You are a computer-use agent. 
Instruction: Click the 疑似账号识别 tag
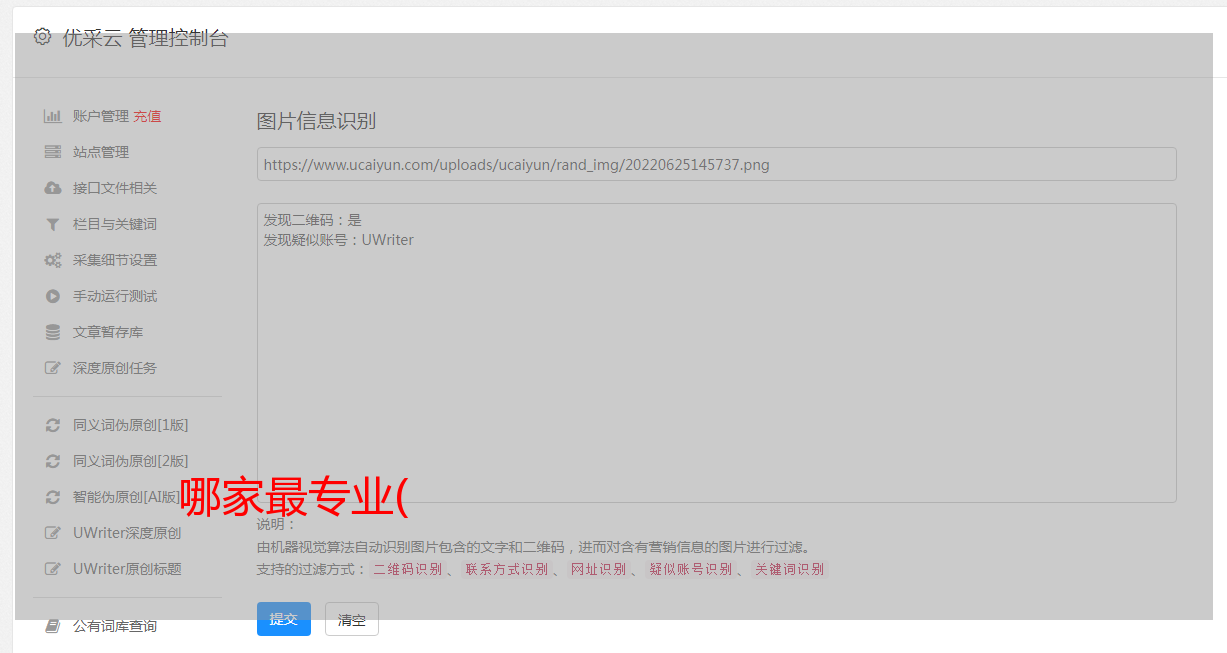pos(690,569)
